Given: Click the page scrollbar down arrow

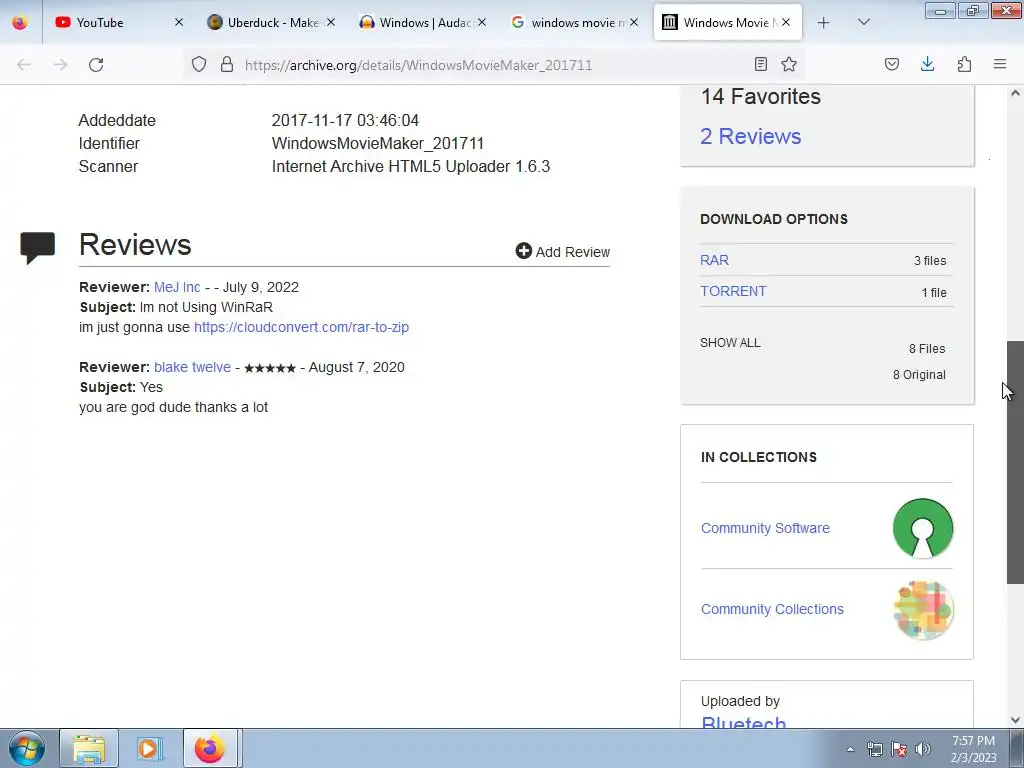Looking at the screenshot, I should (x=1015, y=720).
